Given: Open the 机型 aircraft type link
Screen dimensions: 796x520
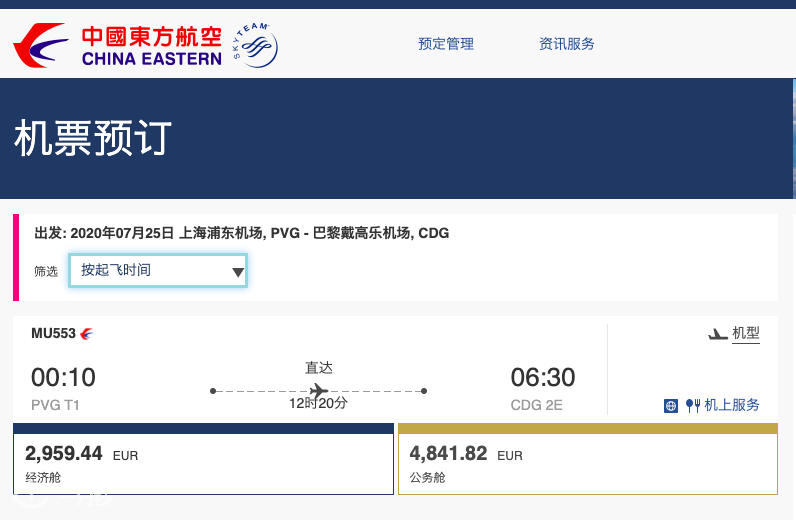Looking at the screenshot, I should (746, 333).
